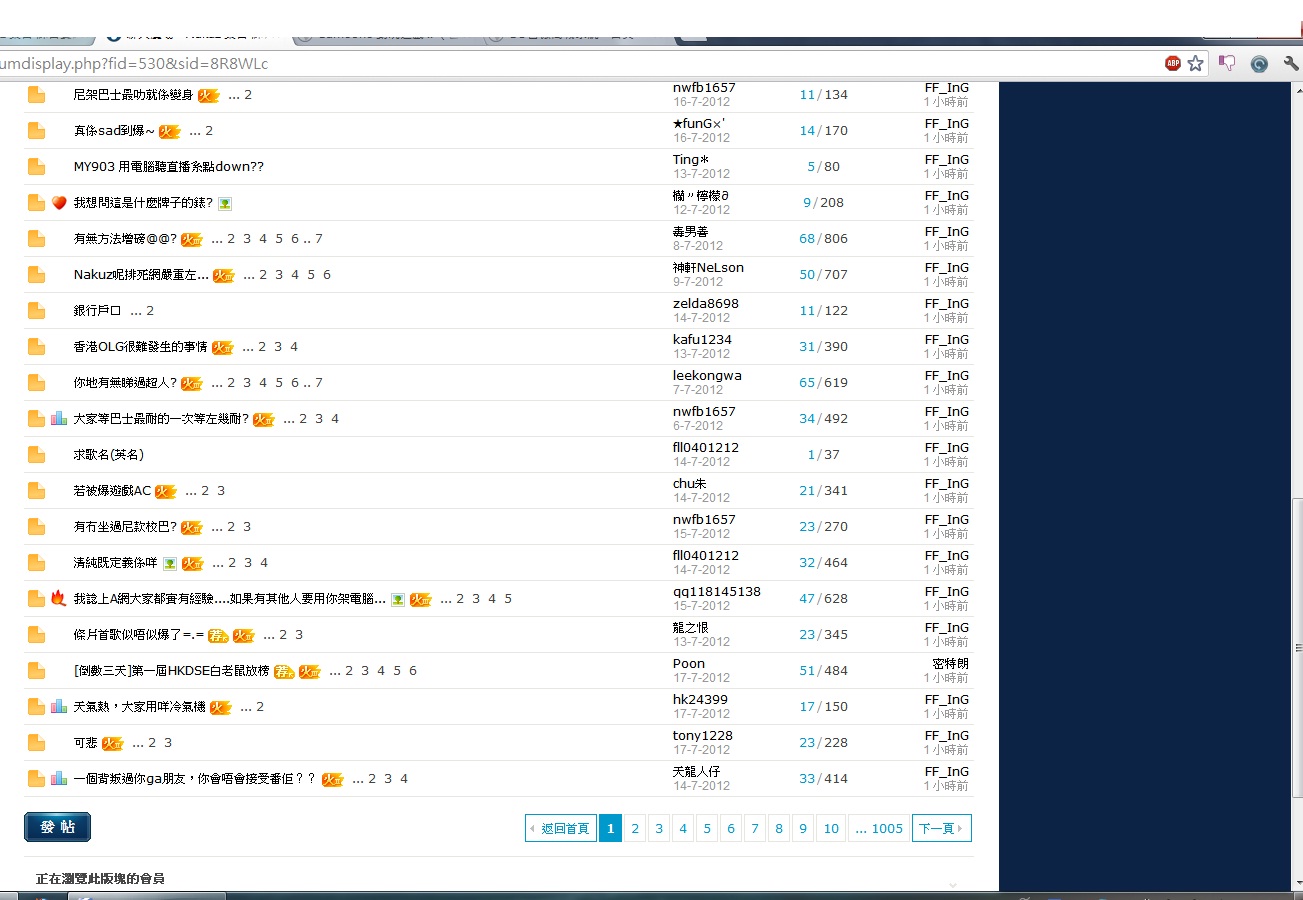The height and width of the screenshot is (900, 1303).
Task: Click the poll icon beside 天氣熱 thread
Action: 59,707
